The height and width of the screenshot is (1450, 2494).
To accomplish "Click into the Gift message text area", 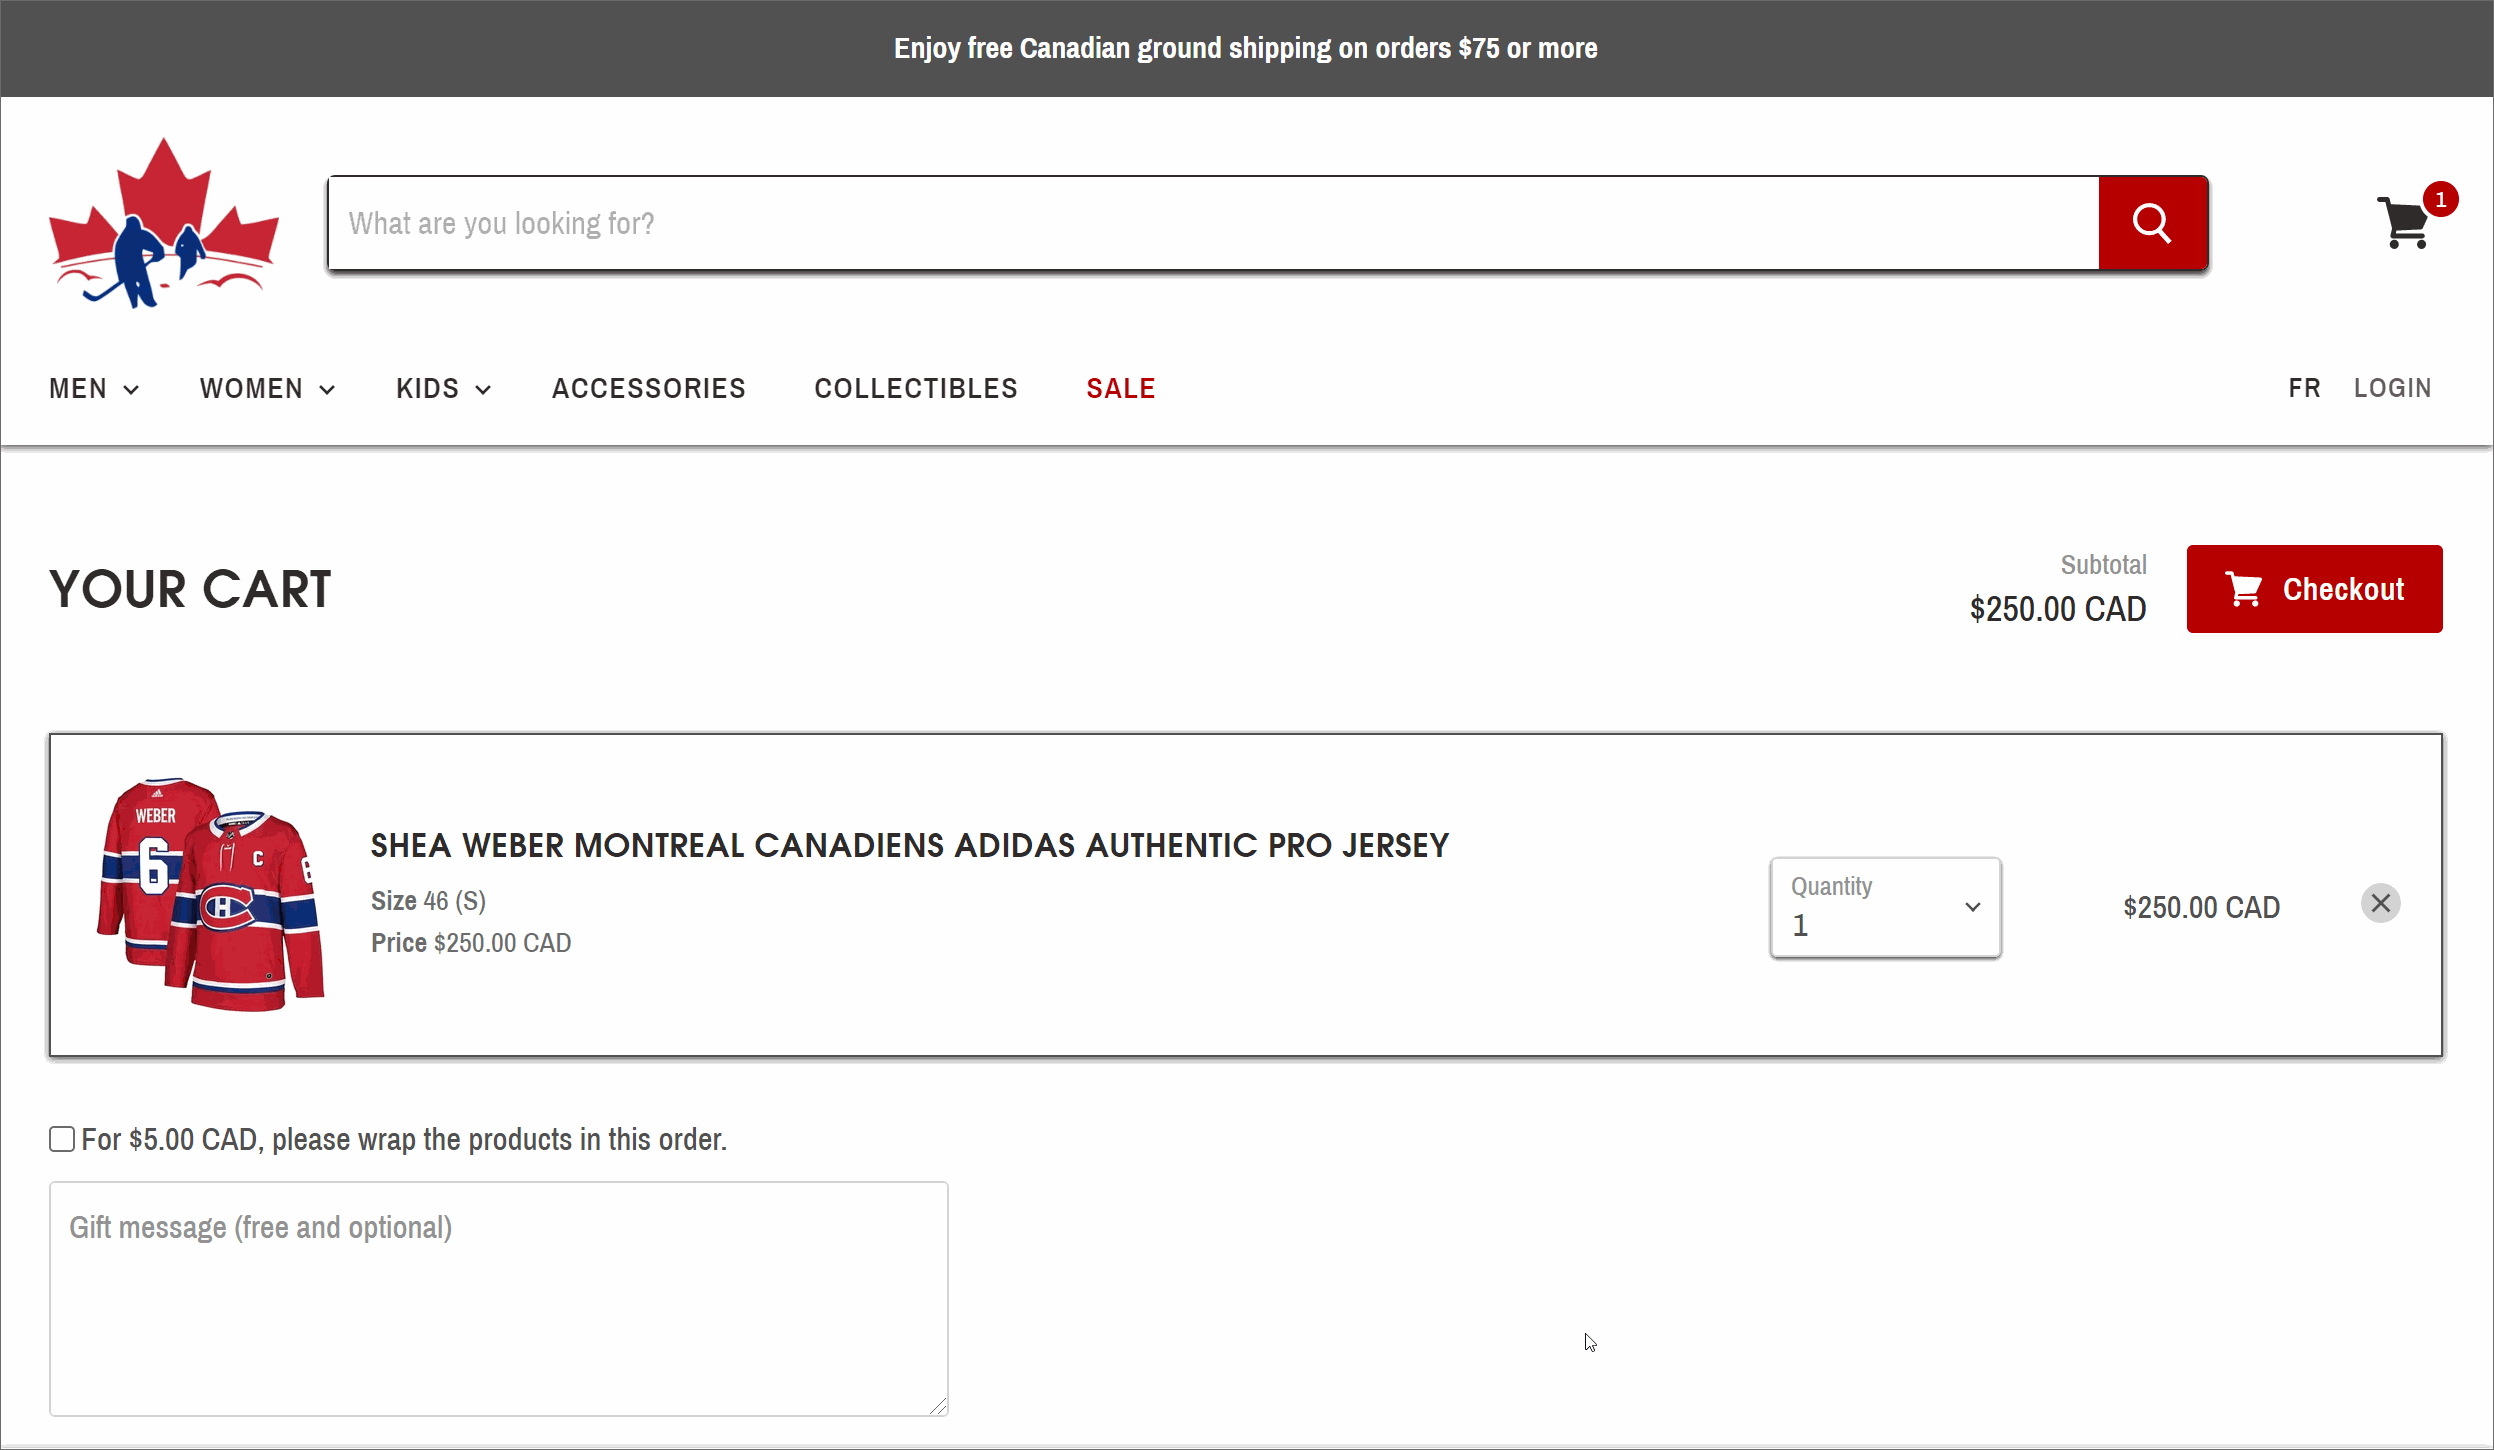I will [499, 1299].
